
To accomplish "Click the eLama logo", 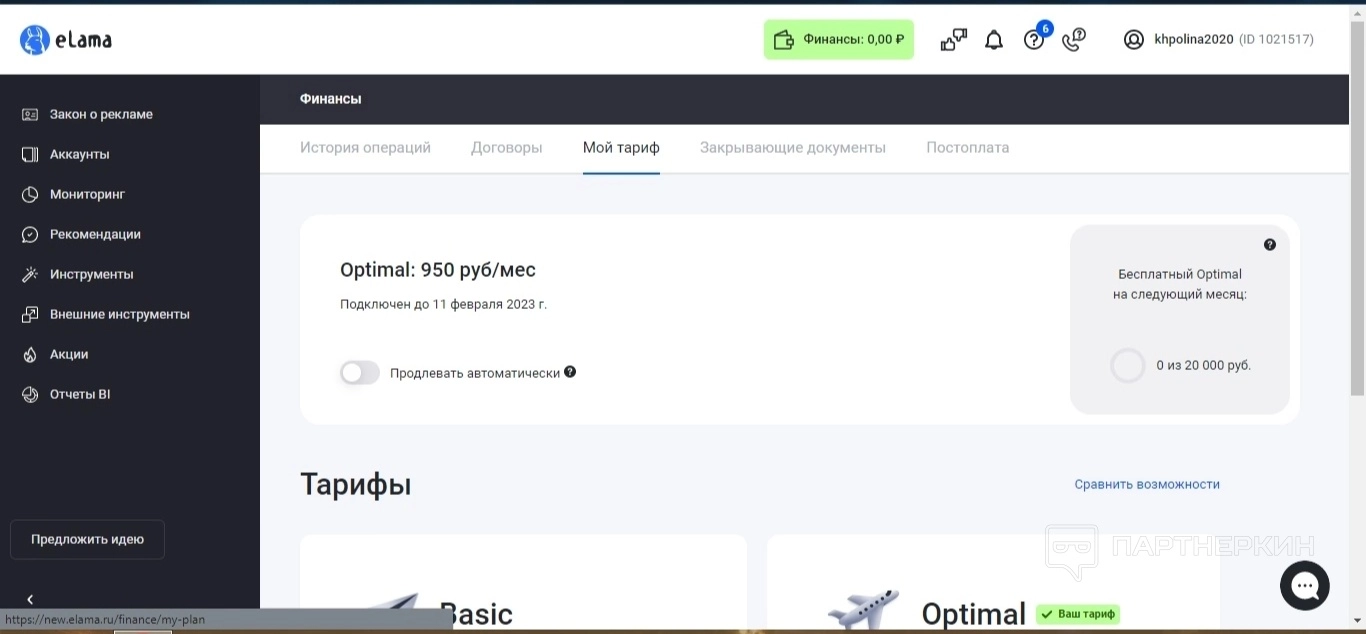I will pos(65,40).
